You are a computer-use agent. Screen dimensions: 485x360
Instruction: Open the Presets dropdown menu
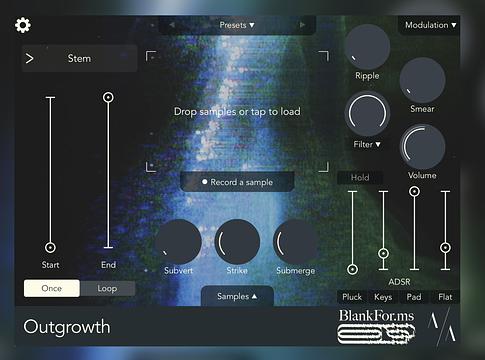(x=237, y=25)
